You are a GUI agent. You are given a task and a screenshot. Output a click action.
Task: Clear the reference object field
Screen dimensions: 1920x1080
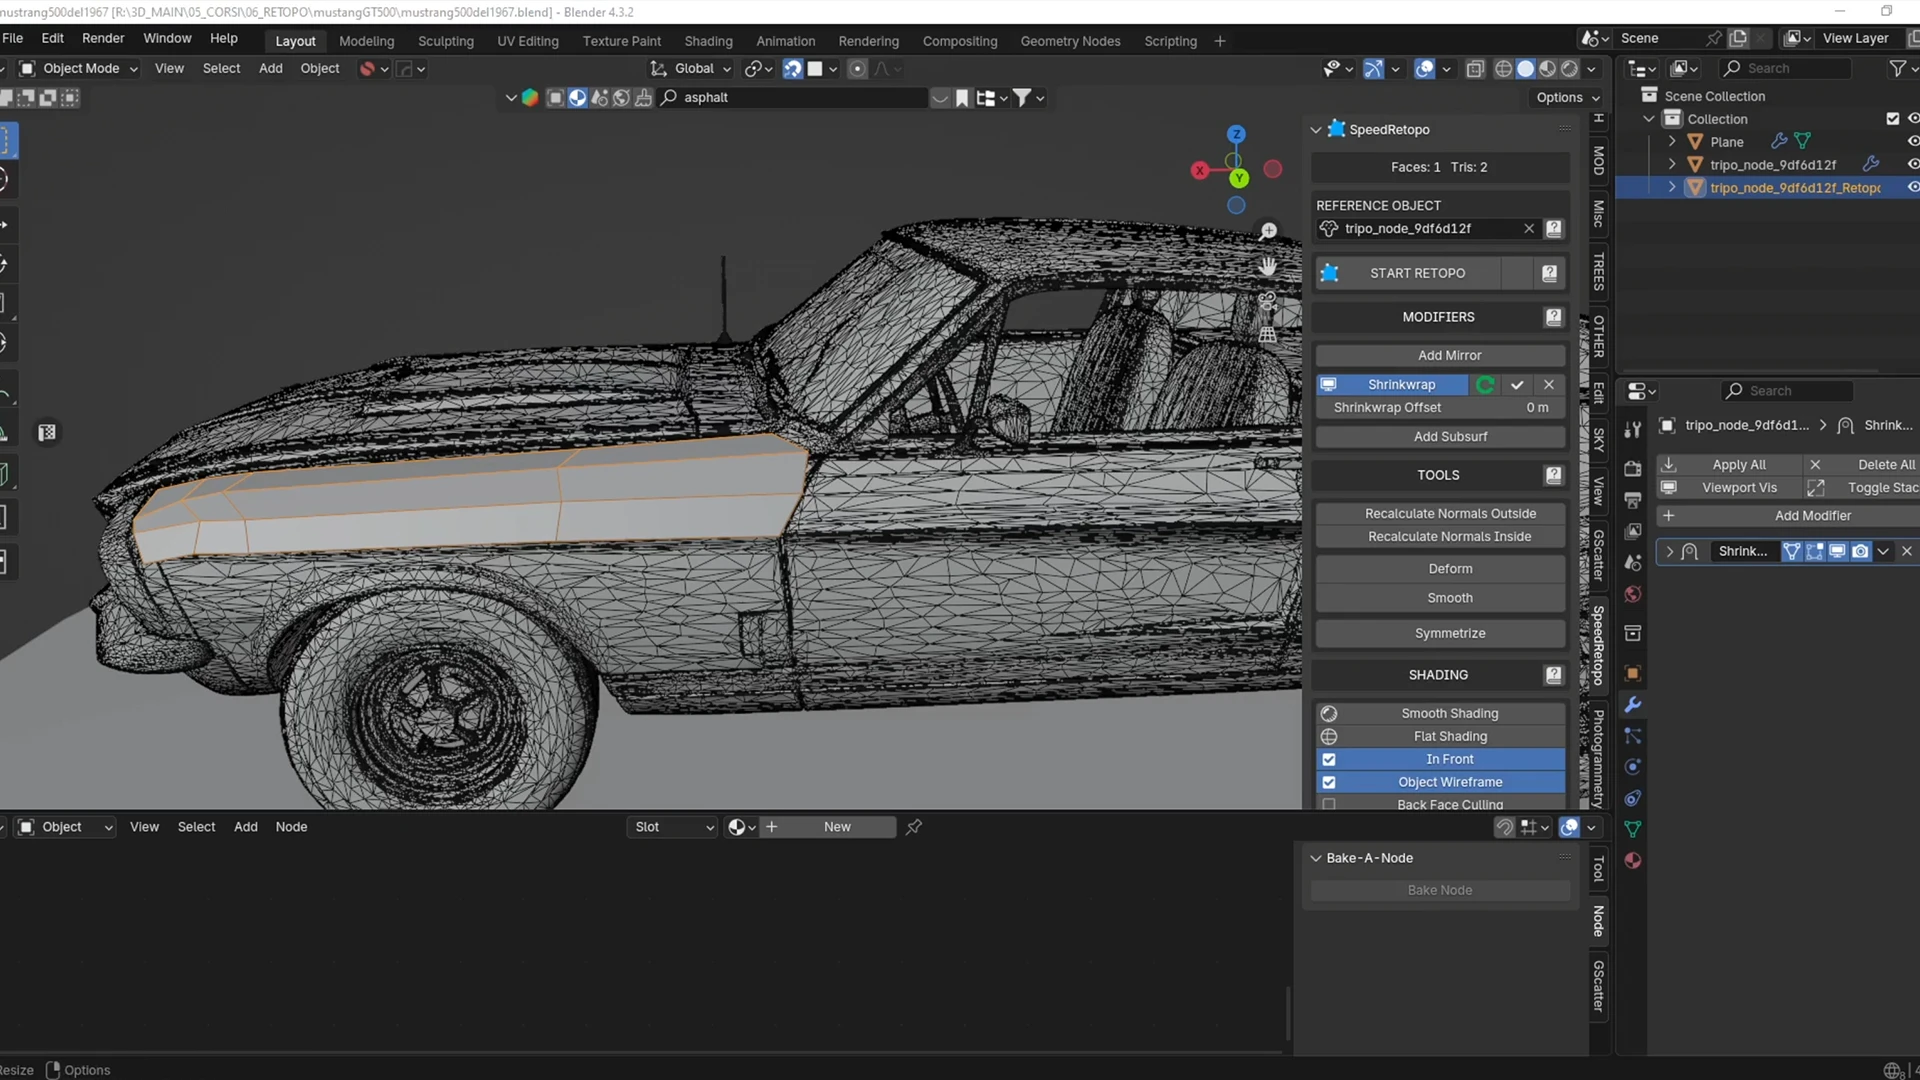1529,229
